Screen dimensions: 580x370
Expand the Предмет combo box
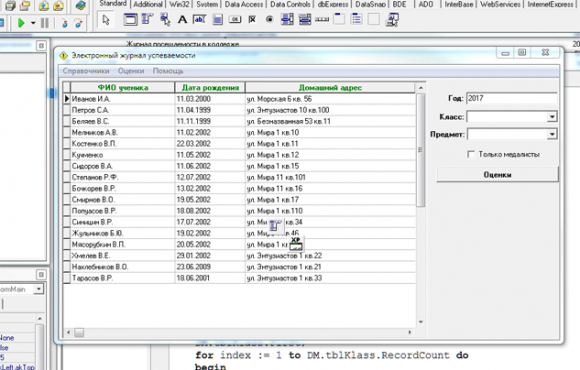tap(552, 134)
